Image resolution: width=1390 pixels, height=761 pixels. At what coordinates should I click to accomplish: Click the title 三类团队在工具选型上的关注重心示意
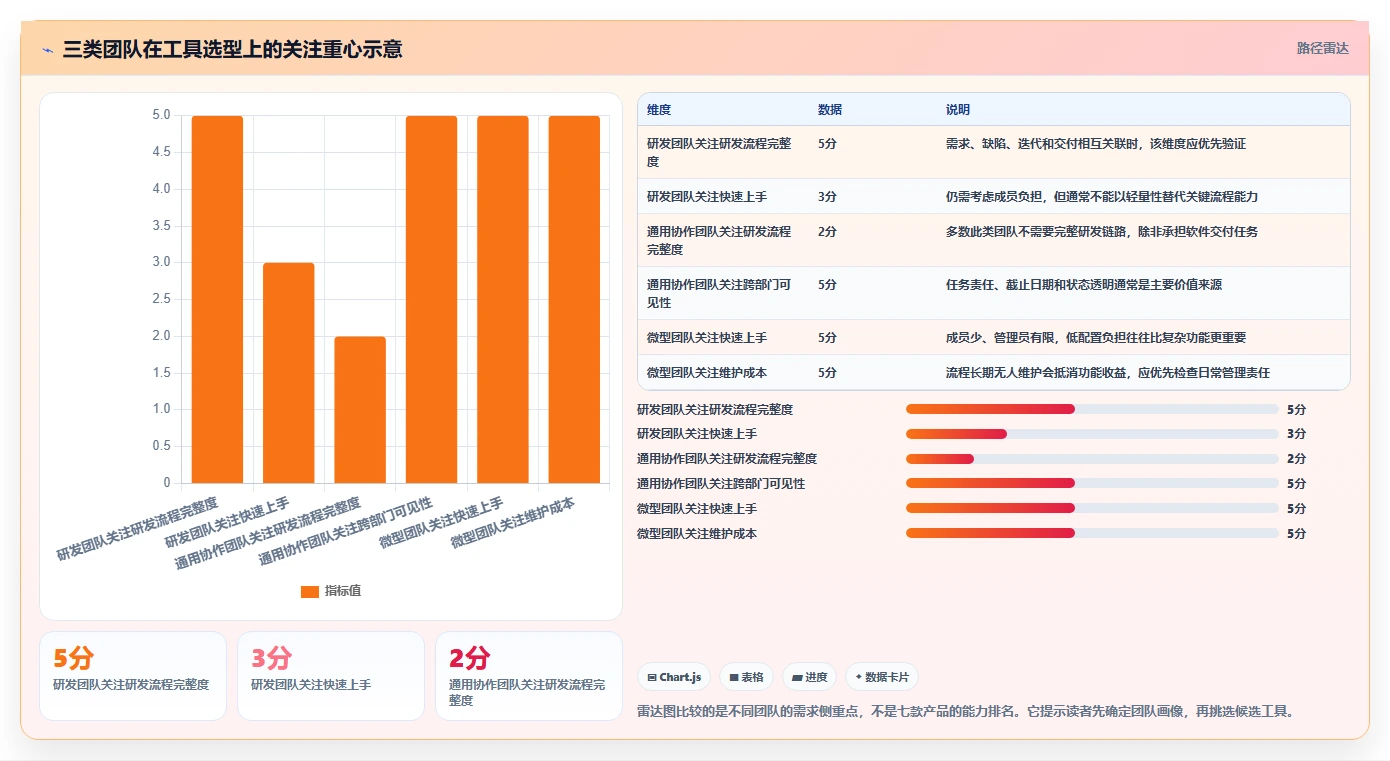(x=233, y=49)
